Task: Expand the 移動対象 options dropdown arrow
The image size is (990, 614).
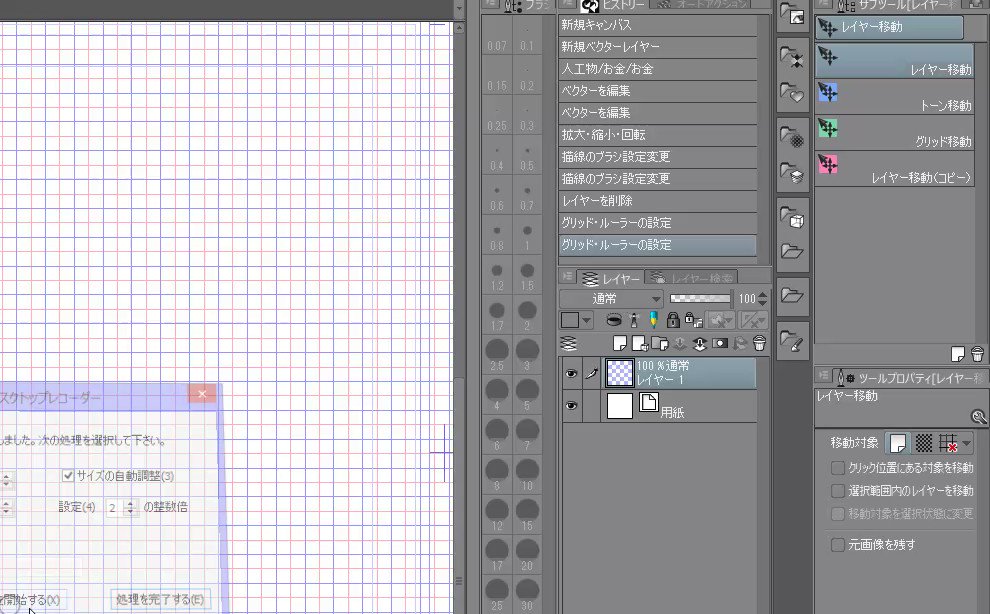Action: (967, 443)
